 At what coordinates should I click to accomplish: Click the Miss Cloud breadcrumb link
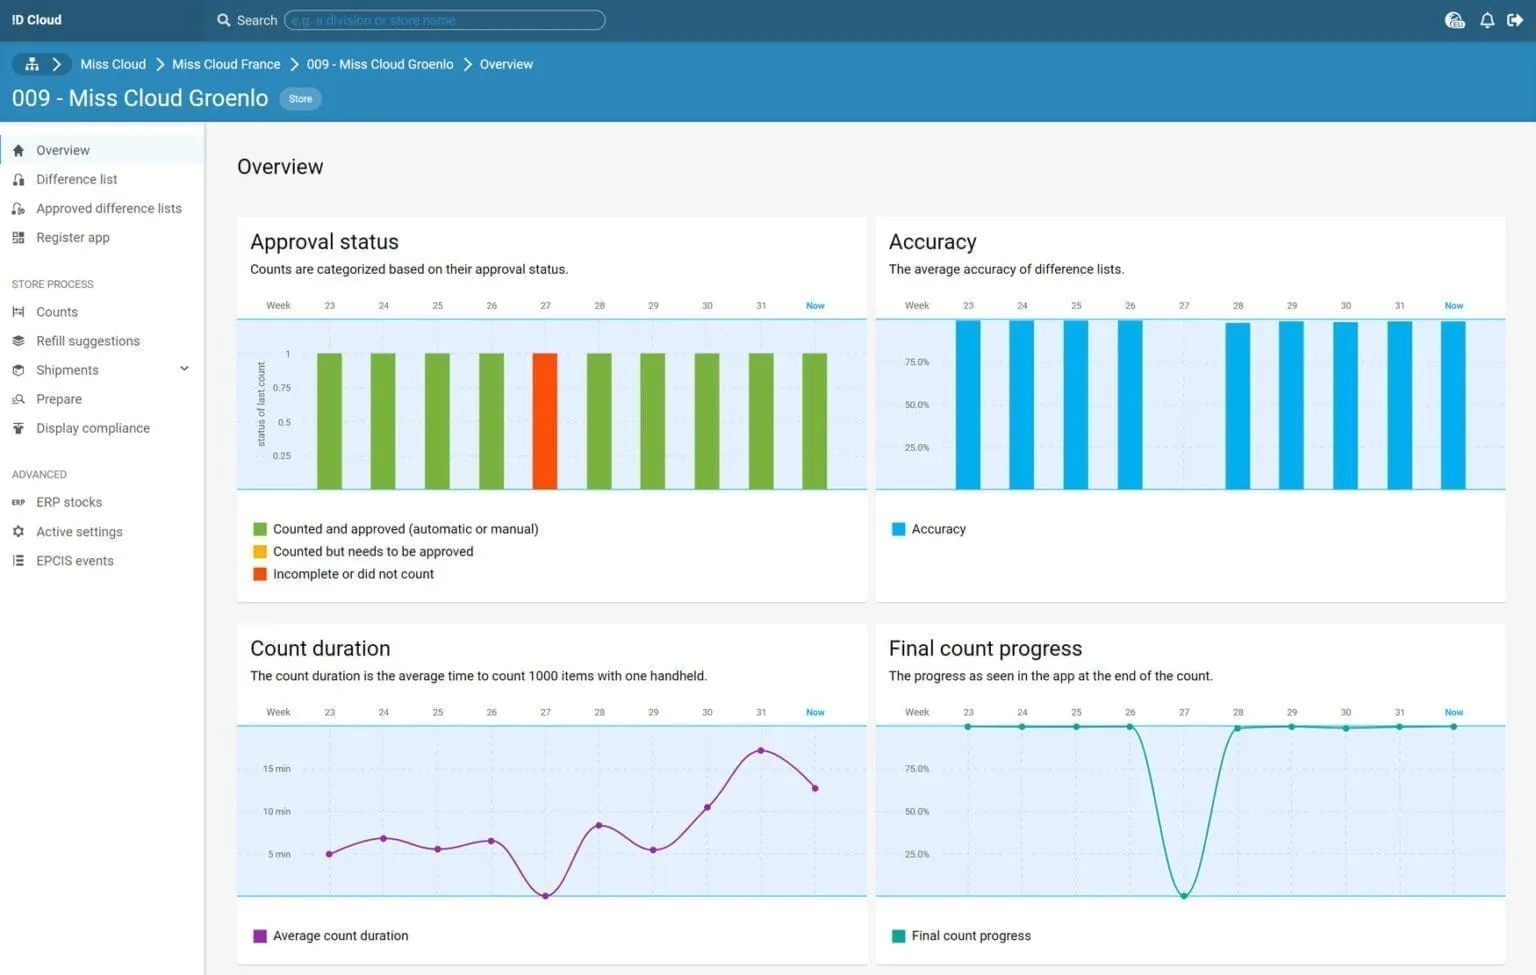113,64
